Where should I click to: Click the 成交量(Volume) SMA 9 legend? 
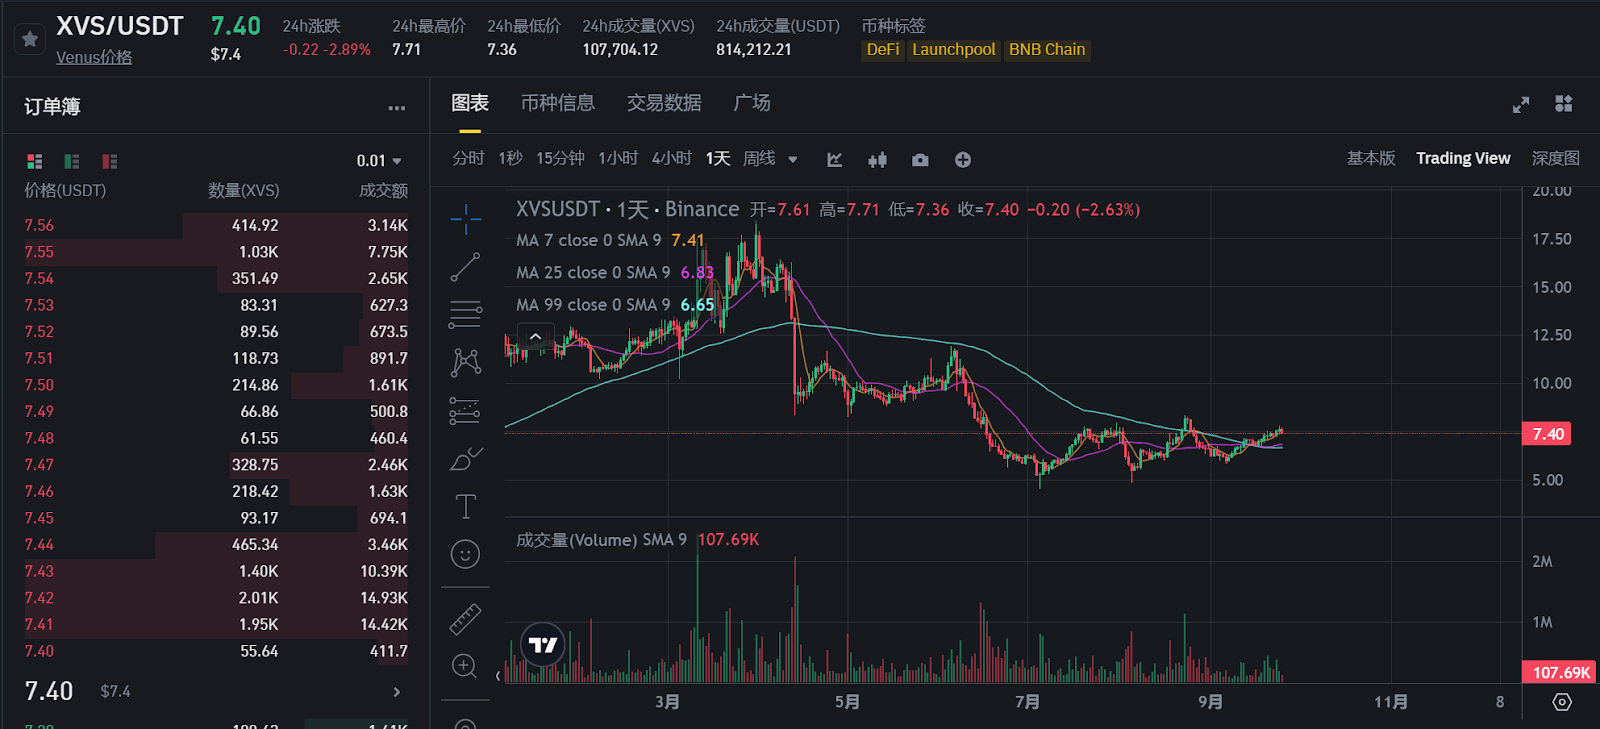point(638,540)
